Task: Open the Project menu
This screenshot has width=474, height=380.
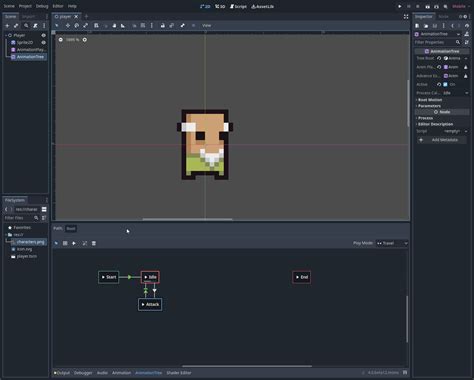Action: 25,6
